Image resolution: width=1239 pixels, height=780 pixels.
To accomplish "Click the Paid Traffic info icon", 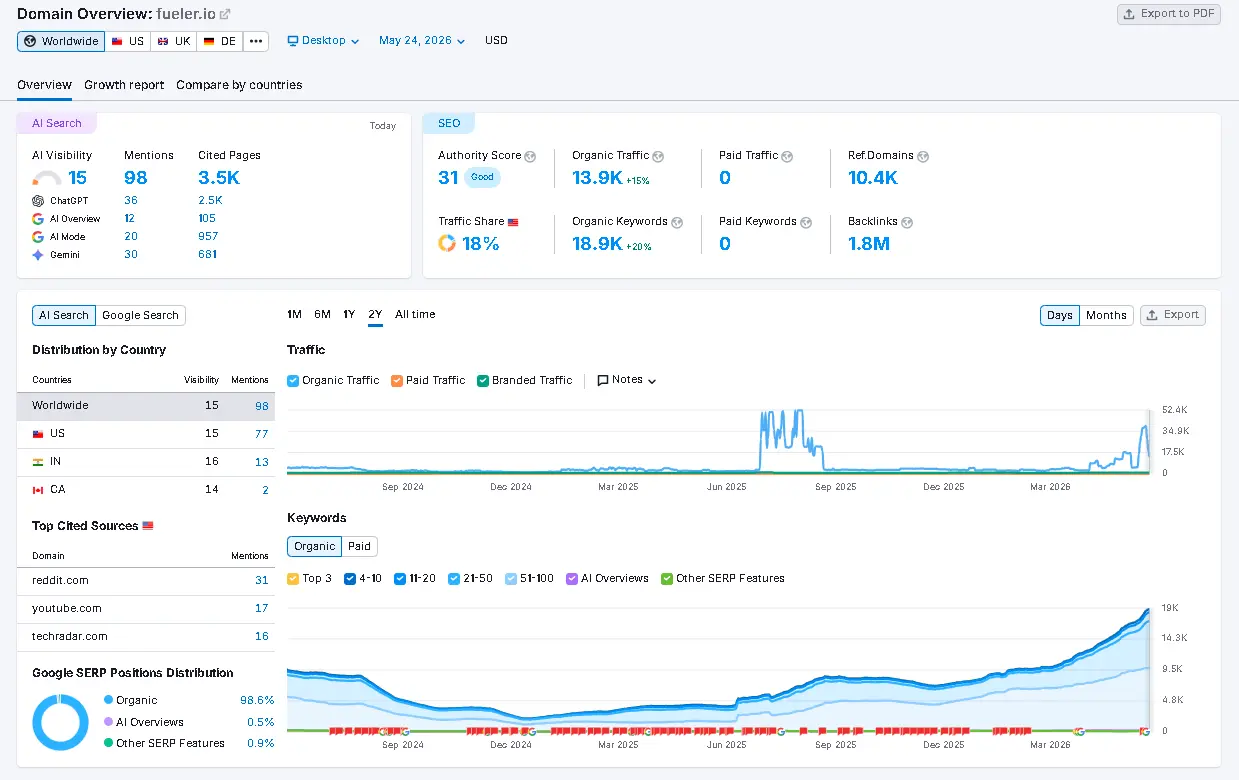I will pos(787,156).
